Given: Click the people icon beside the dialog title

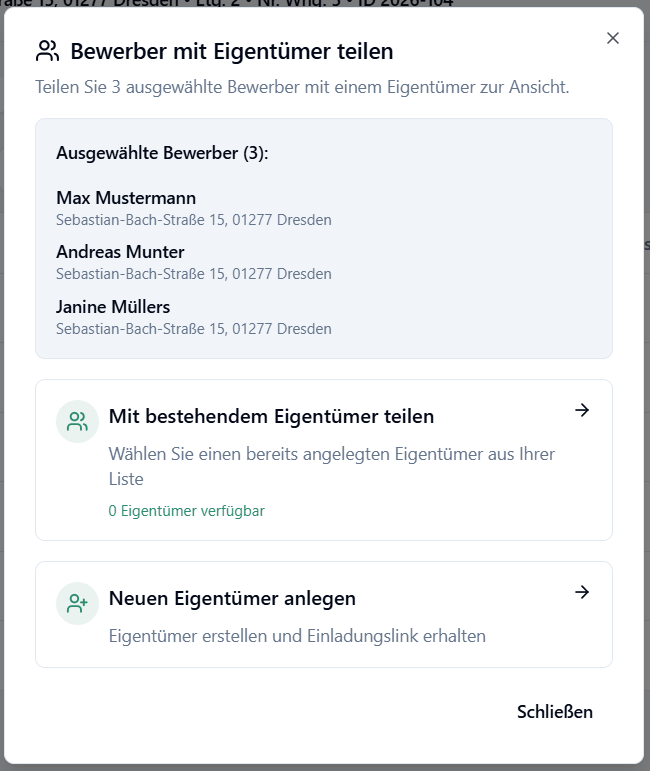Looking at the screenshot, I should tap(48, 51).
